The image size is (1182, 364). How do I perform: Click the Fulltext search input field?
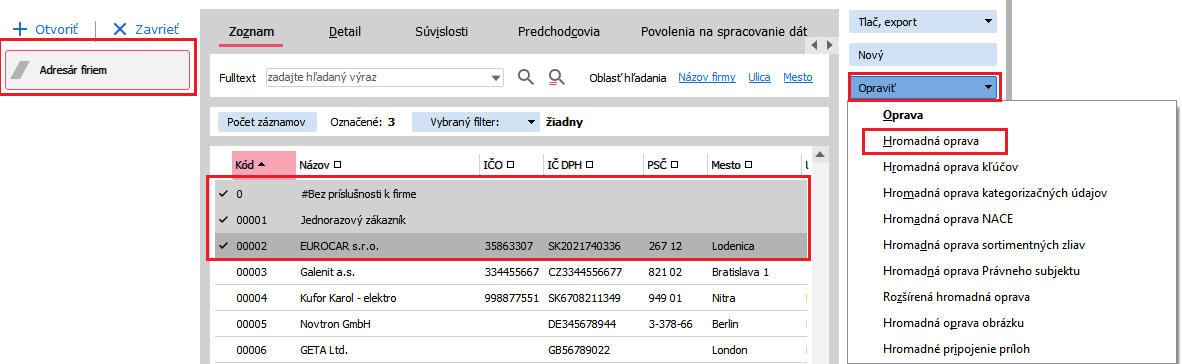pos(378,78)
